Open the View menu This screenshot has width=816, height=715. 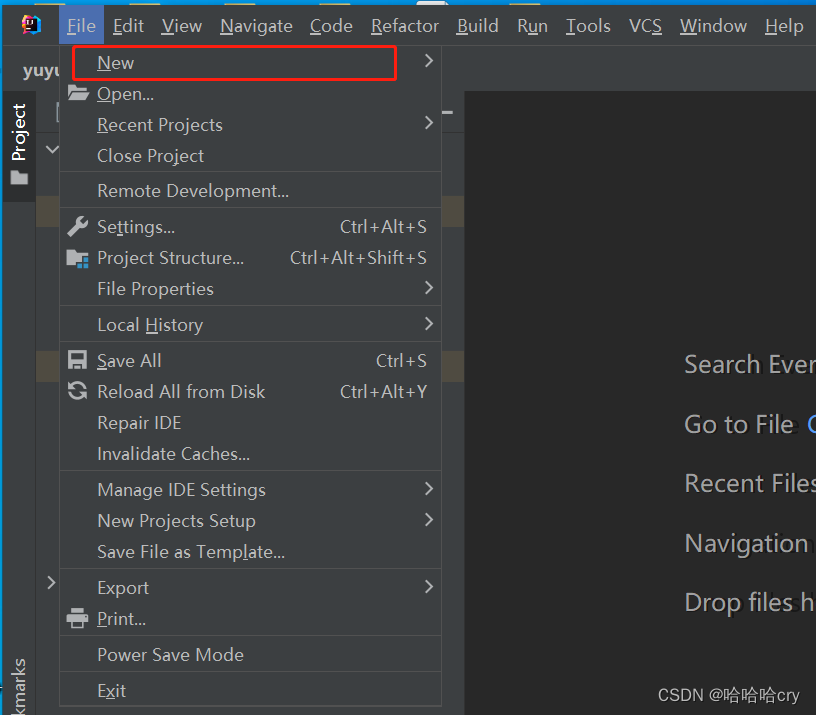[x=181, y=25]
